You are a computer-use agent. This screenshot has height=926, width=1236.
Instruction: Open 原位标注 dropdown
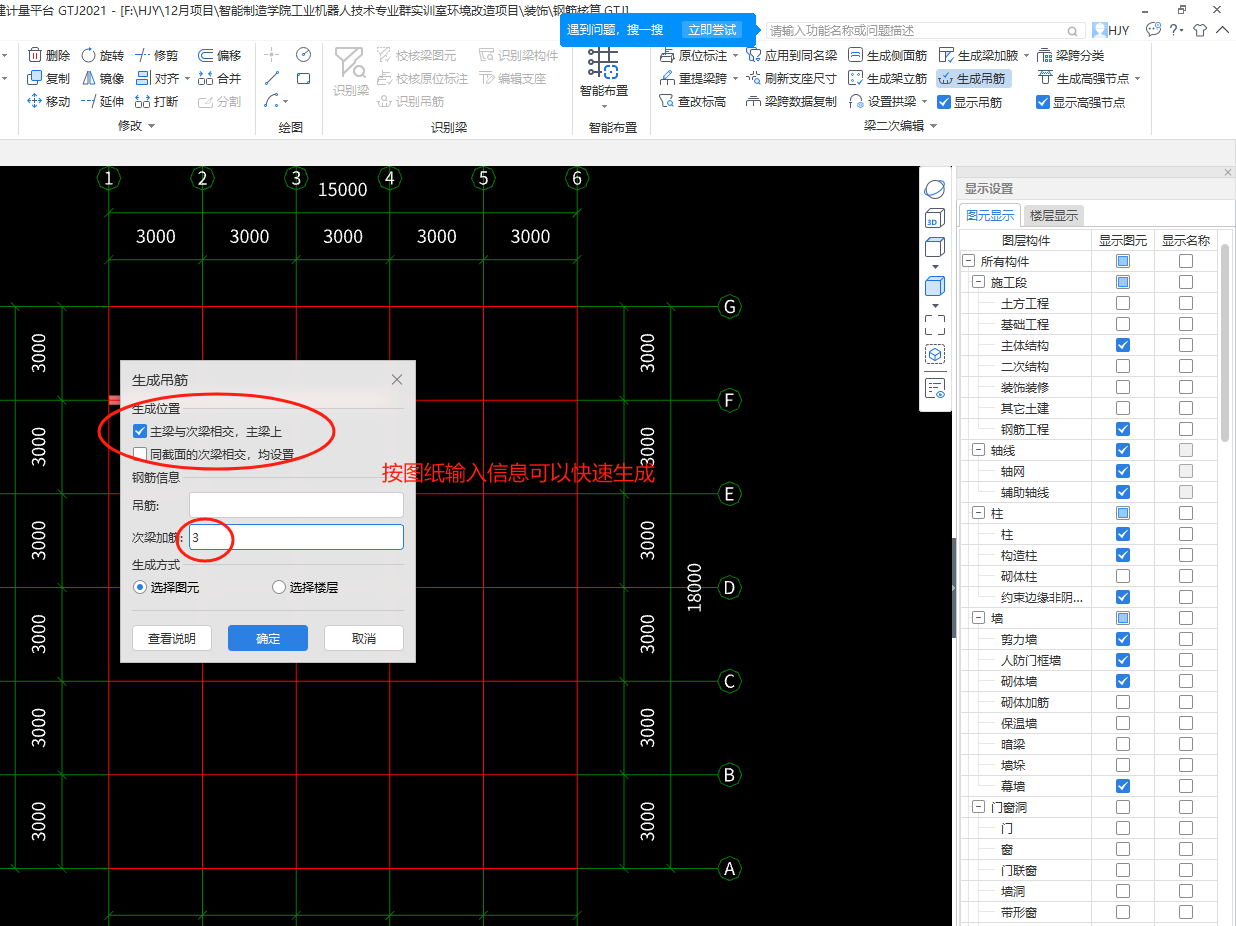click(735, 55)
